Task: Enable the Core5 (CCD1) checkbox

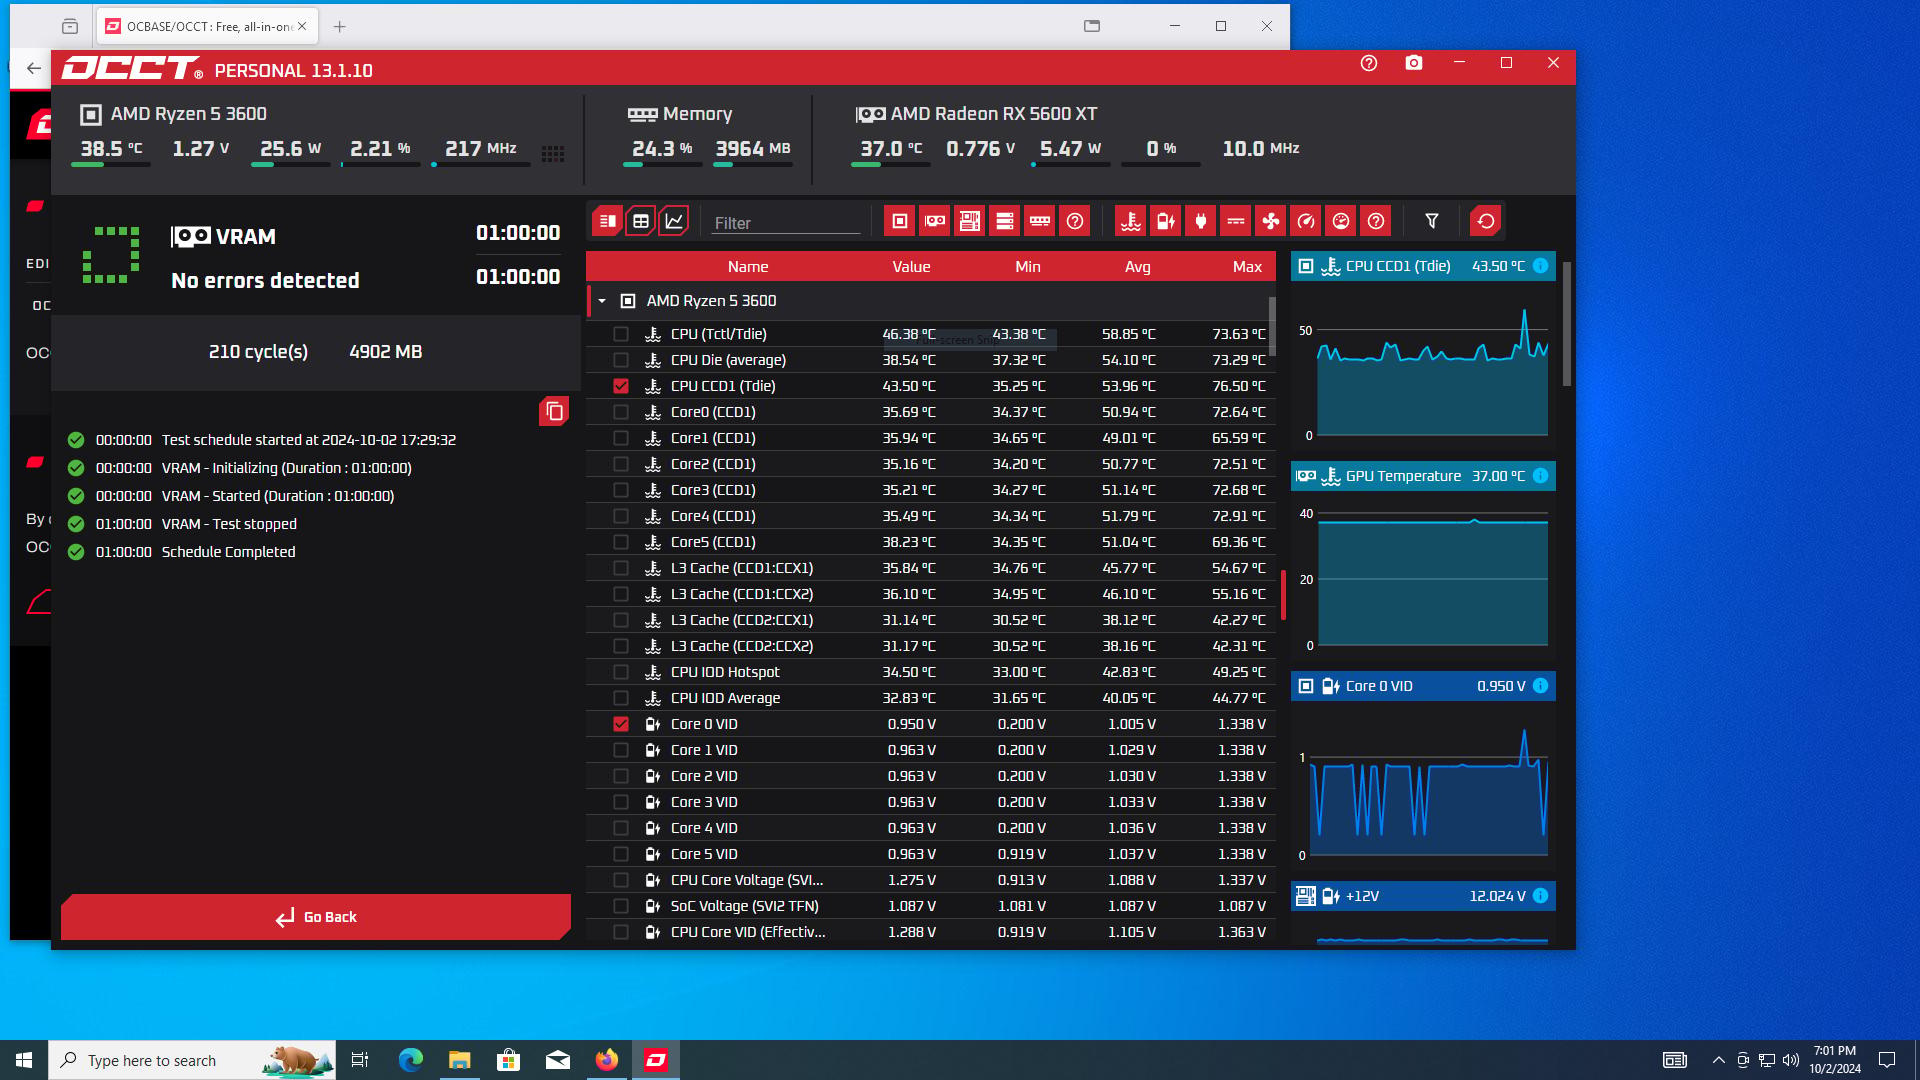Action: [x=621, y=542]
